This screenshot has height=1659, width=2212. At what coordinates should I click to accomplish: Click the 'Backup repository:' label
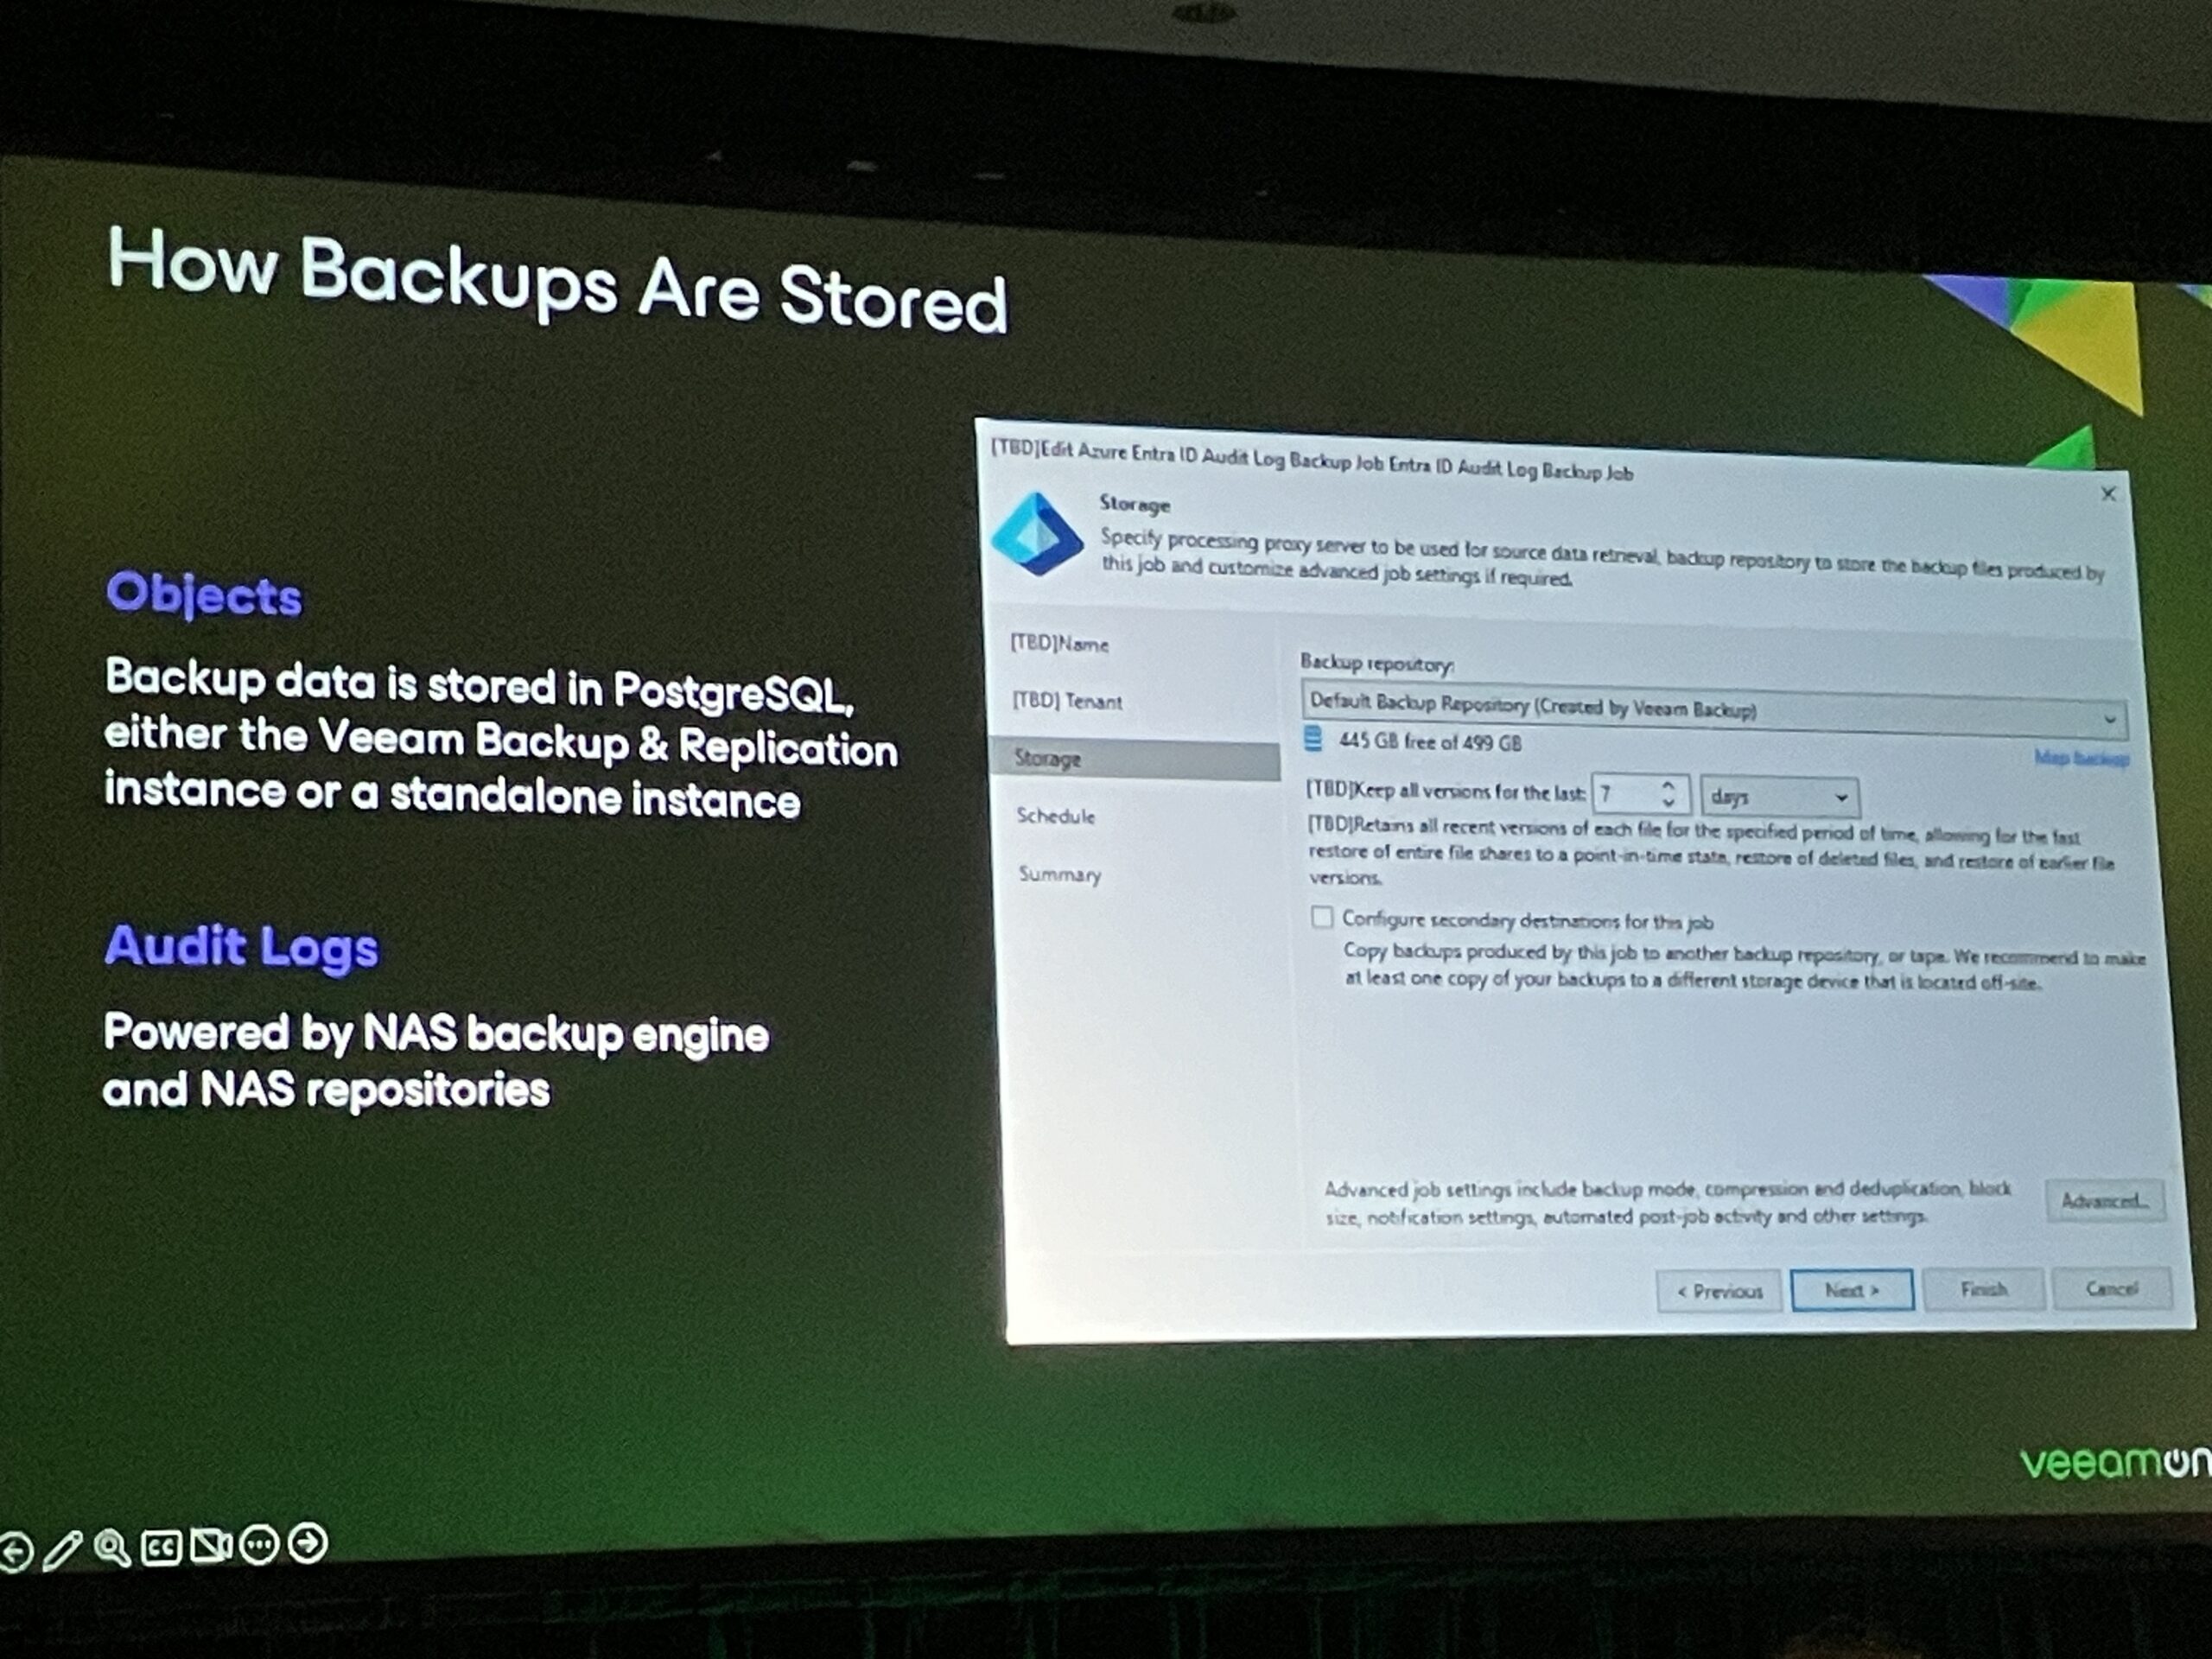pos(1377,663)
